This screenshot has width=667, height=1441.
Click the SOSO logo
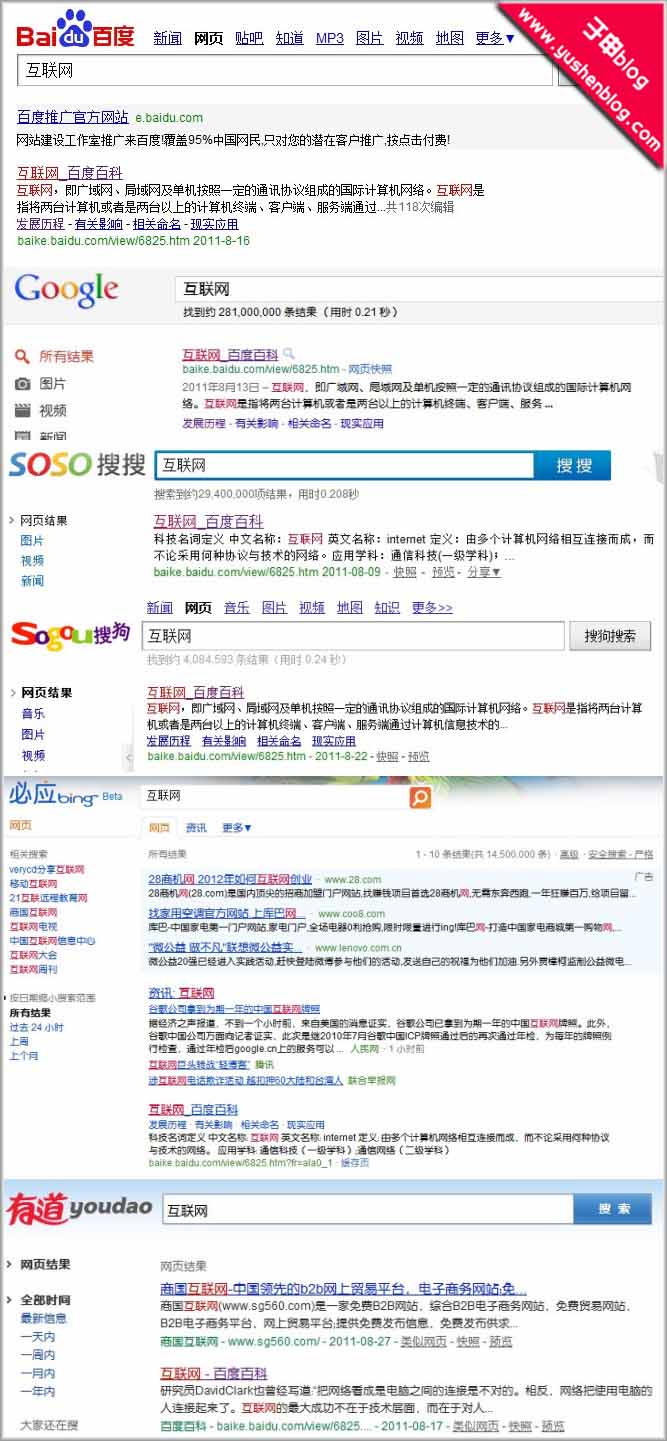(x=77, y=465)
